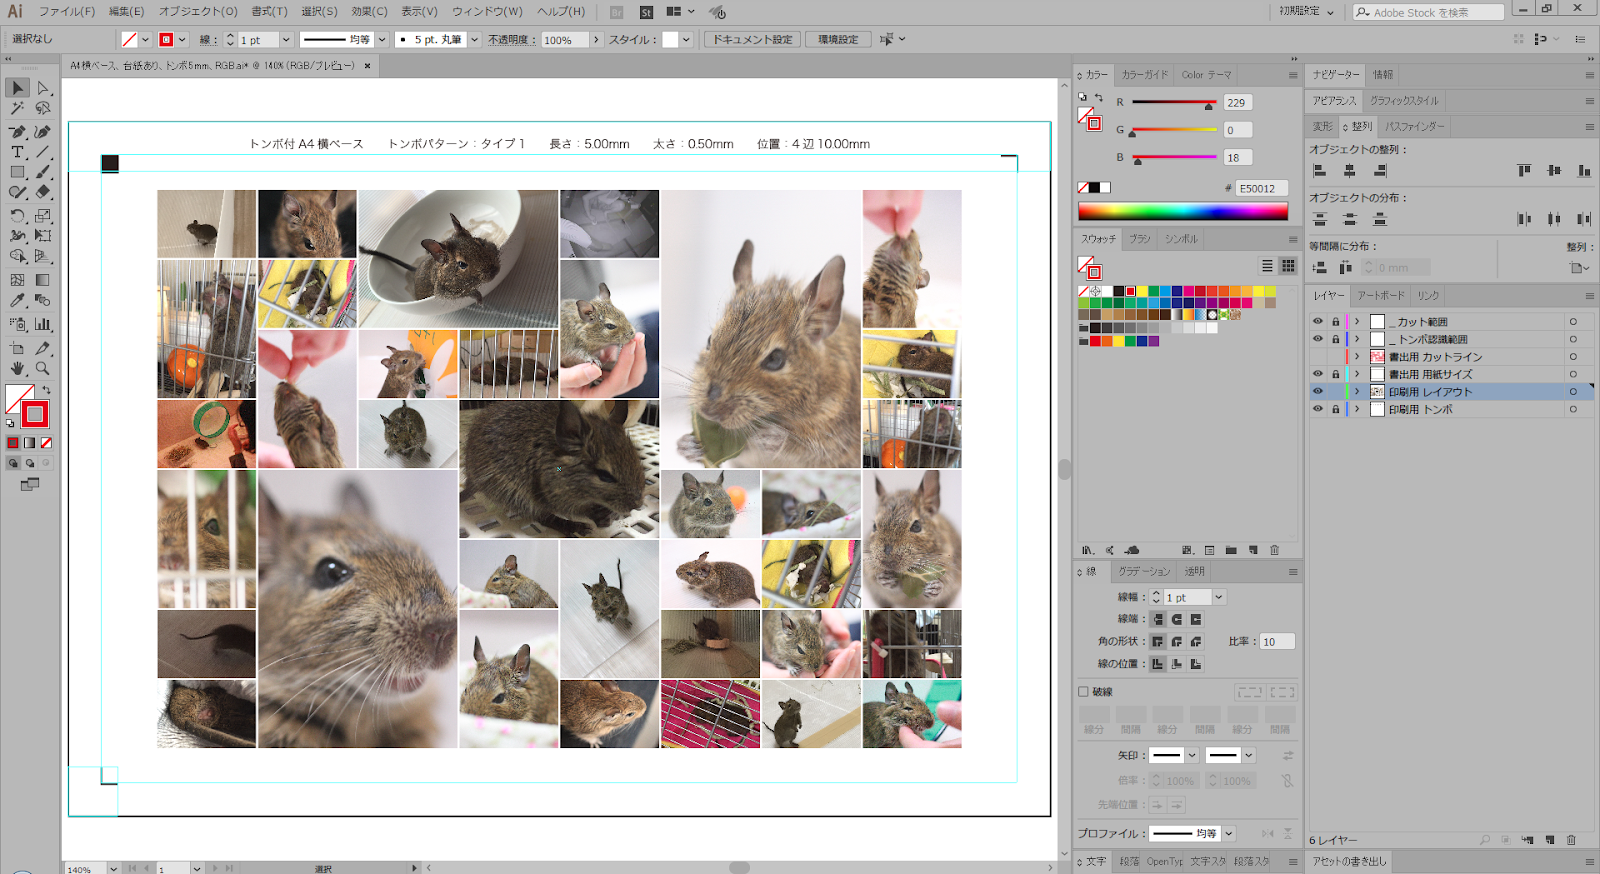
Task: Expand the 書出用 カットライン layer
Action: click(x=1357, y=357)
